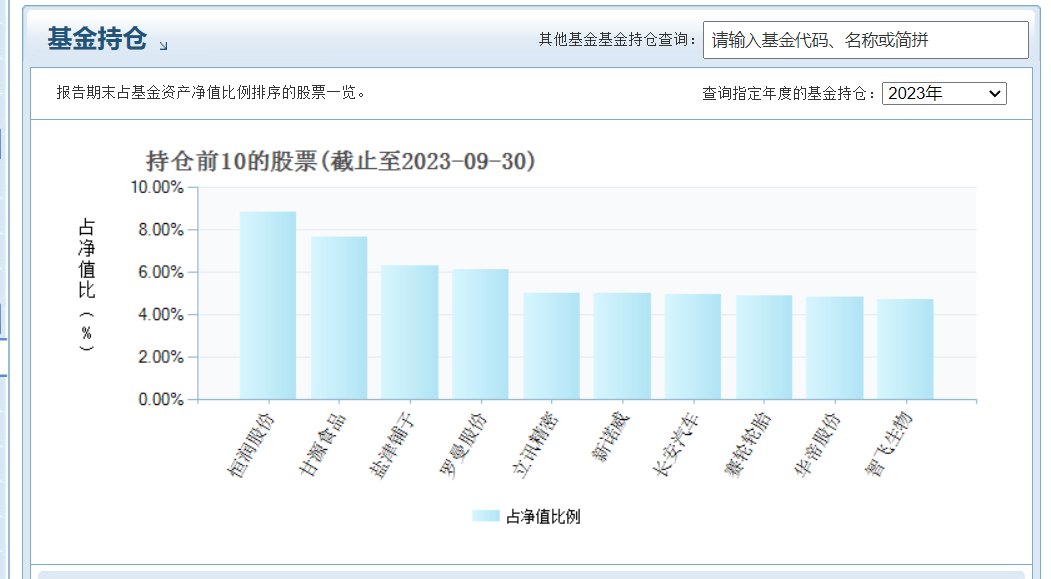Click the 长安汽车 bar
This screenshot has width=1051, height=579.
(x=693, y=347)
